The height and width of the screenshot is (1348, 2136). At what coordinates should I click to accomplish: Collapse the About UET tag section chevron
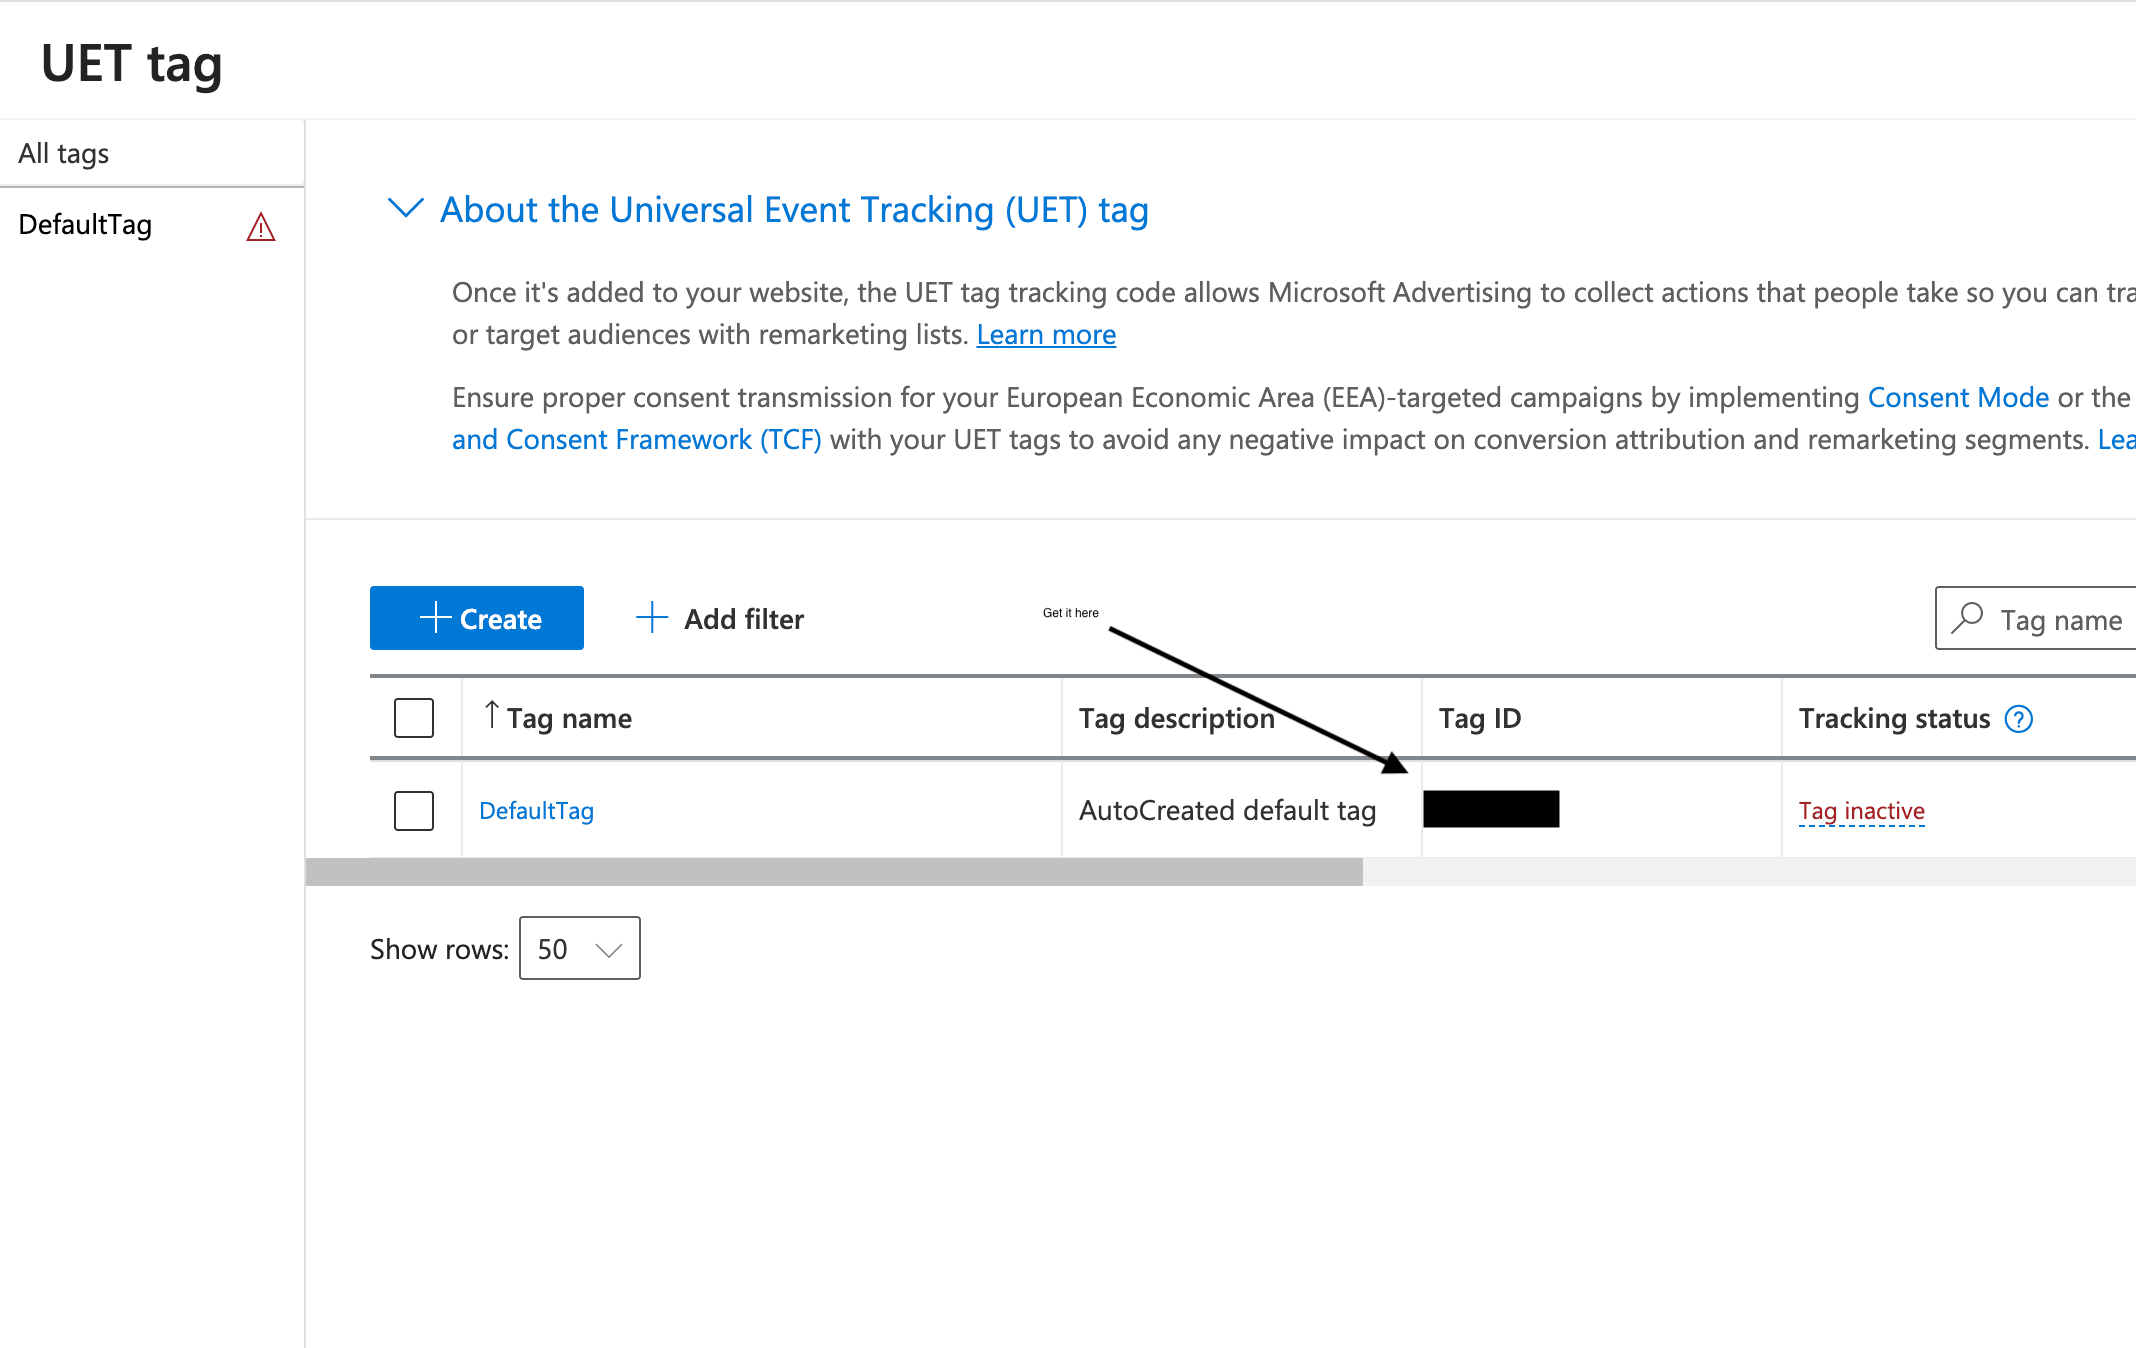click(x=405, y=208)
